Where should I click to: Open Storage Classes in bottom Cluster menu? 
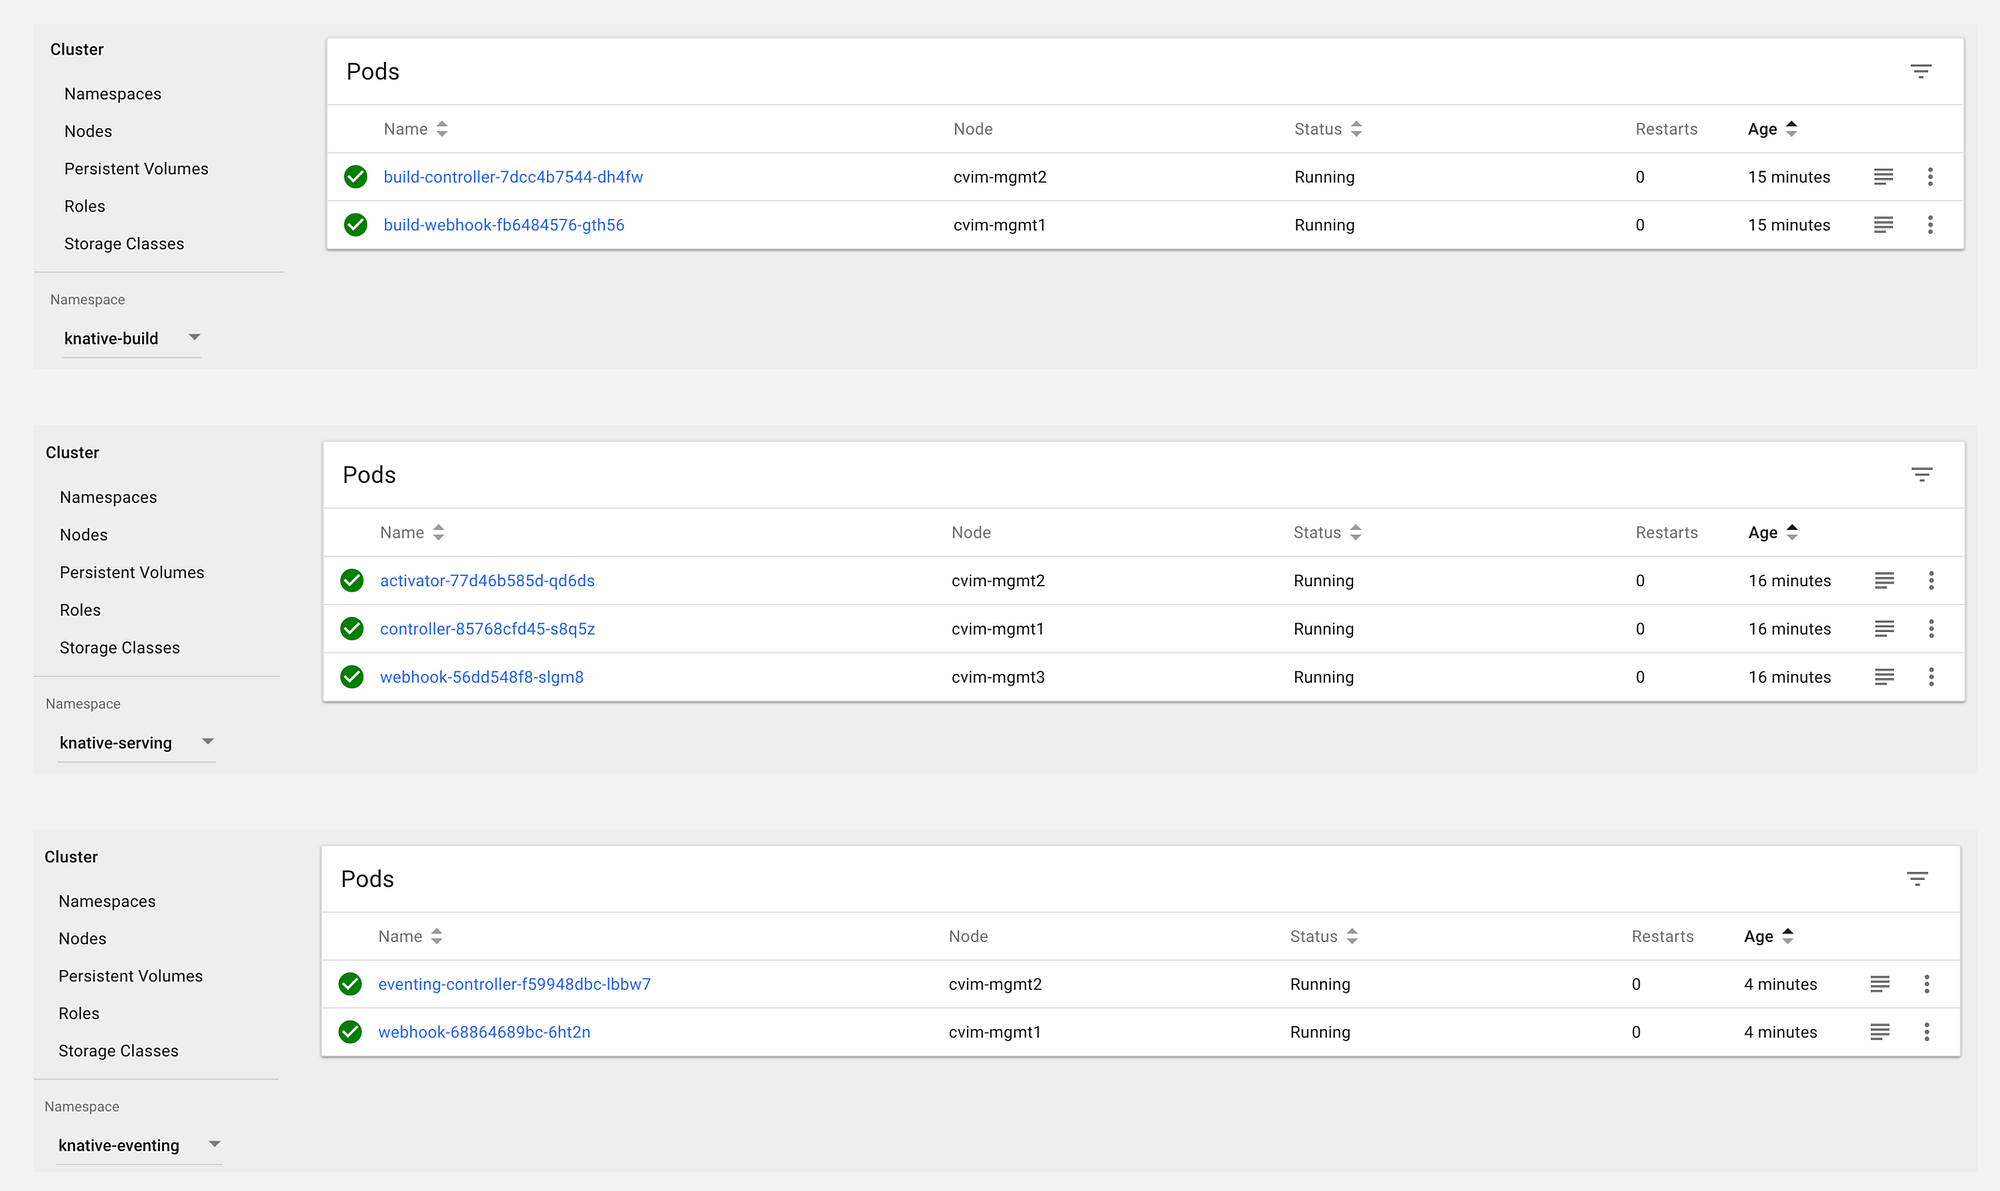coord(118,1051)
